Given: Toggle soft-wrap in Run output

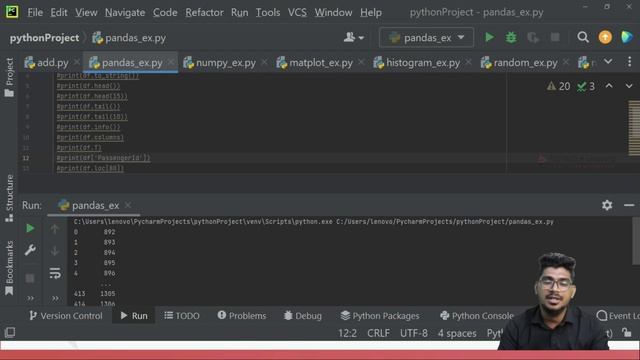Looking at the screenshot, I should [55, 273].
